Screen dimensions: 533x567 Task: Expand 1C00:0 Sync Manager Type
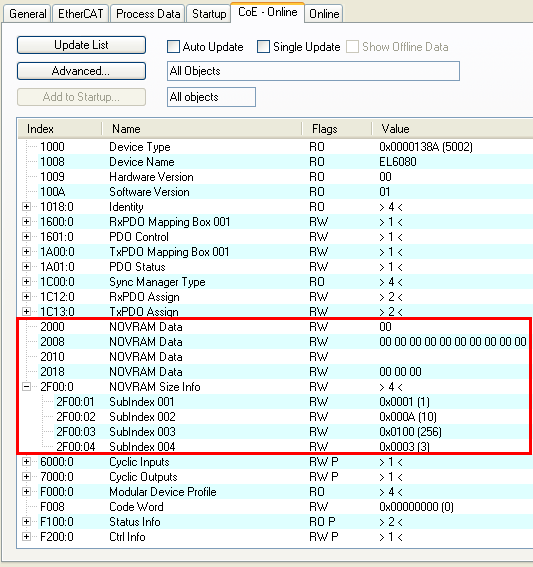pos(26,282)
